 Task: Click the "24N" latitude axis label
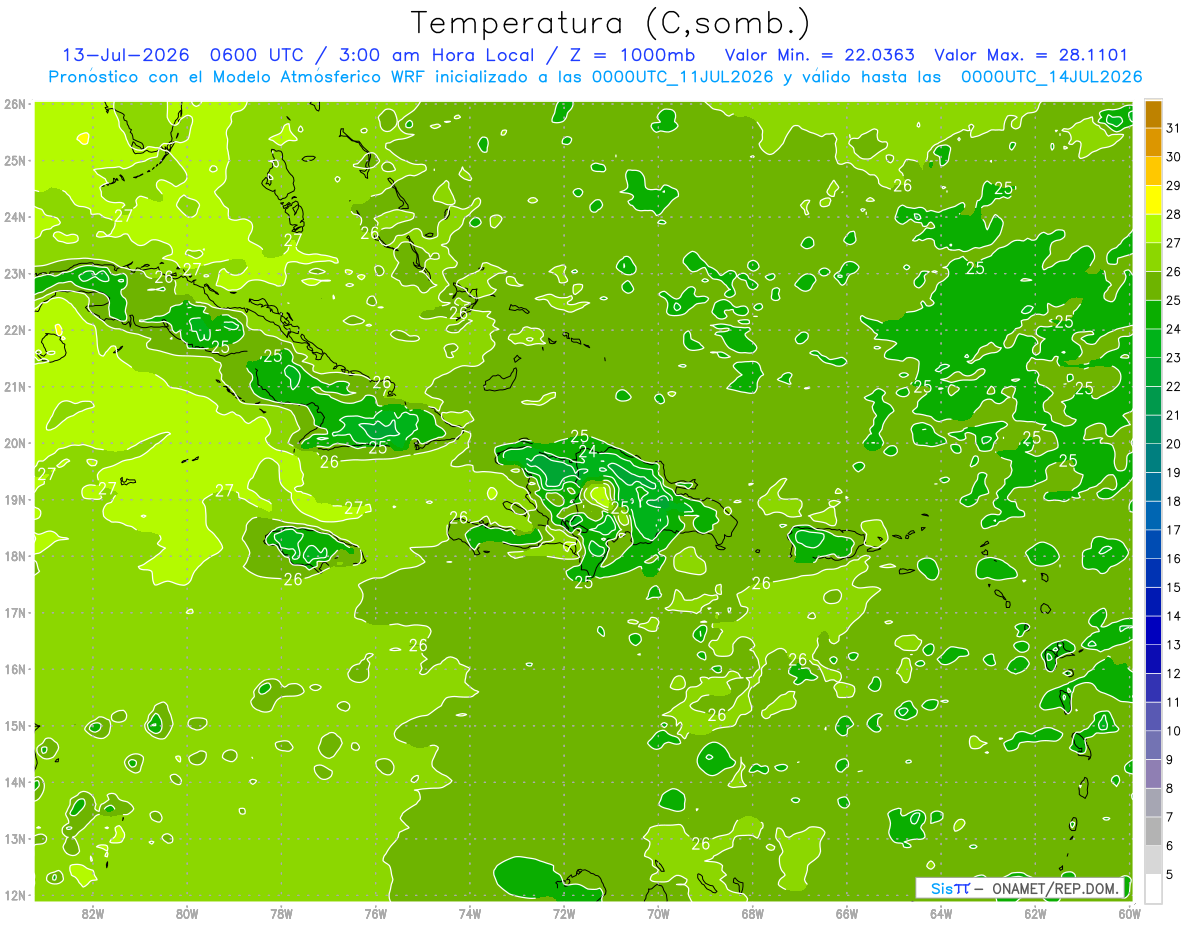click(15, 217)
